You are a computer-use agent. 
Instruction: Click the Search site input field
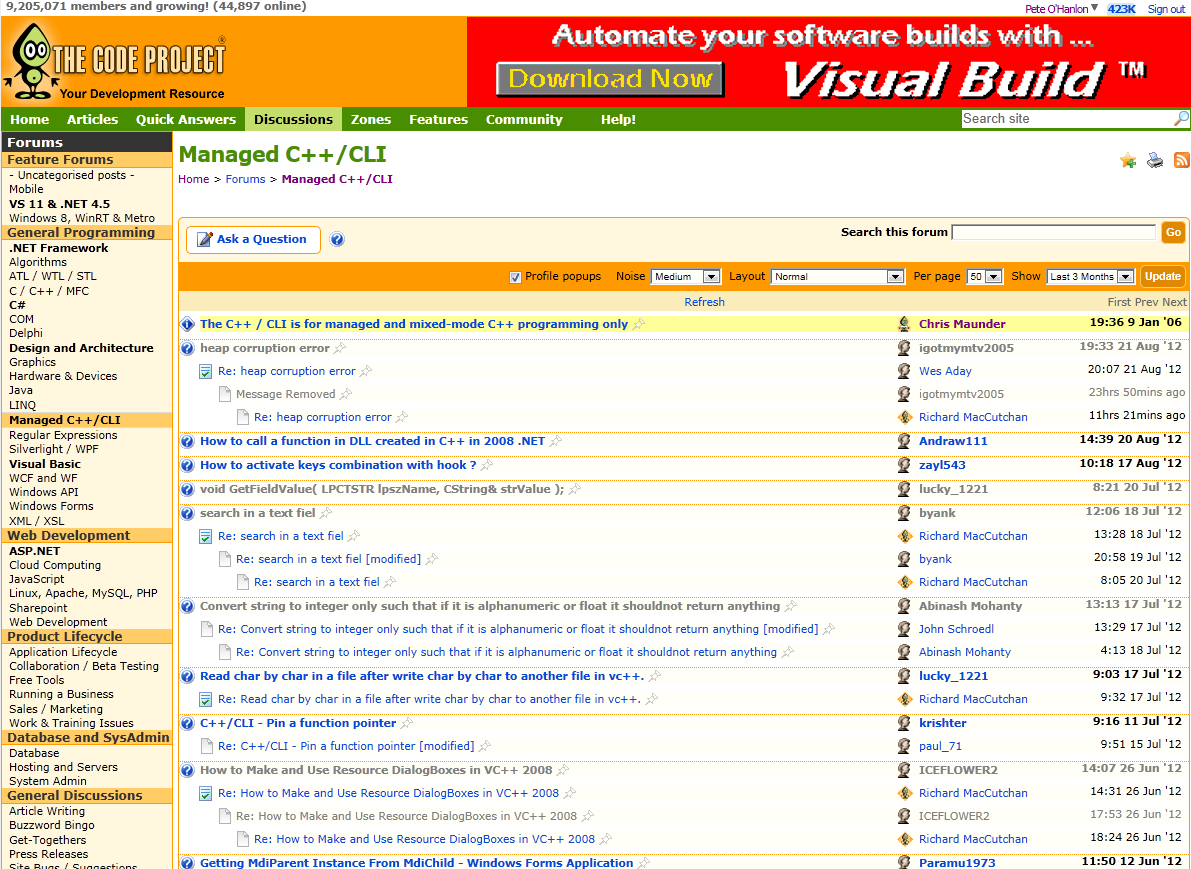coord(1066,118)
